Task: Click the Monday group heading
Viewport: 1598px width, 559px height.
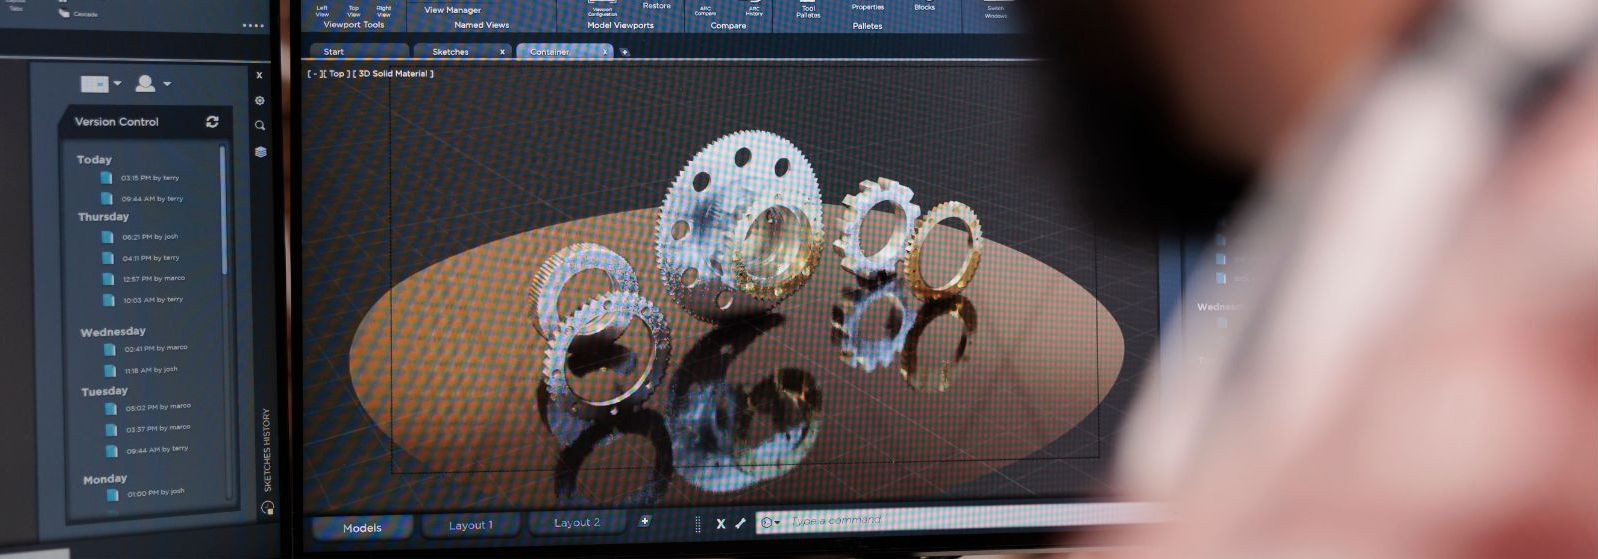Action: 105,480
